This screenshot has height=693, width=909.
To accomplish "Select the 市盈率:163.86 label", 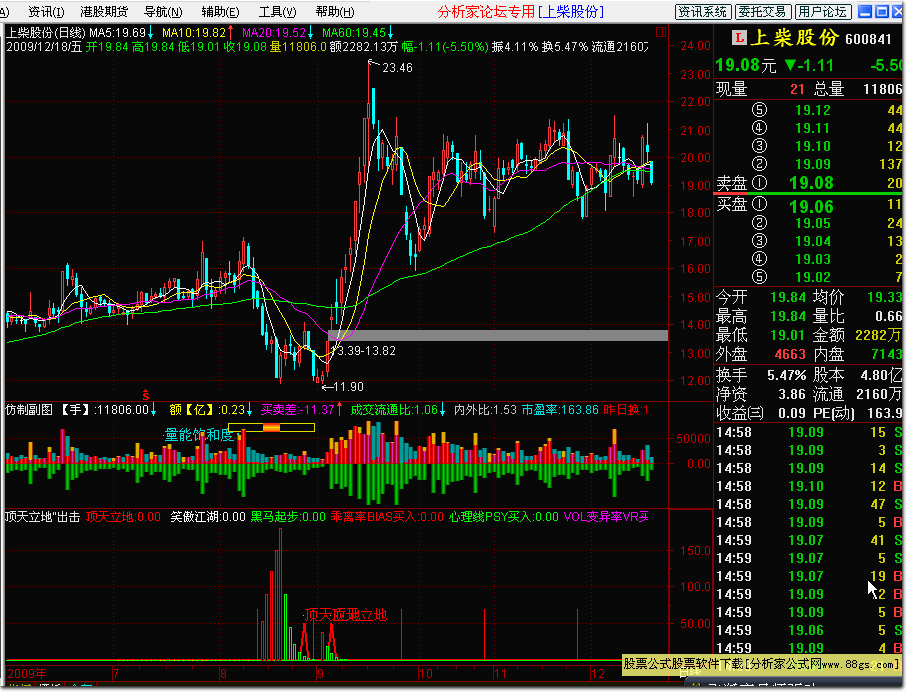I will [560, 410].
